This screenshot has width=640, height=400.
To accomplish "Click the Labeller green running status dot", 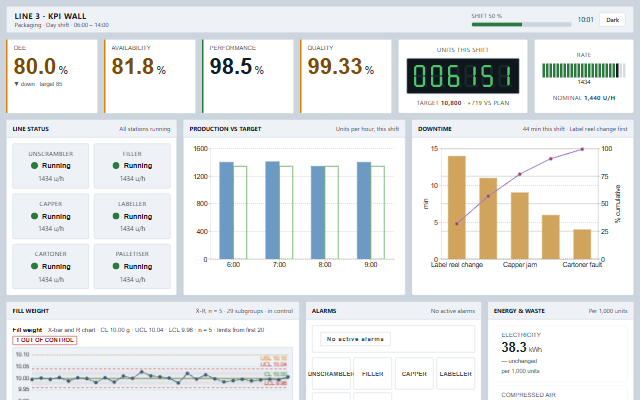I will tap(116, 216).
